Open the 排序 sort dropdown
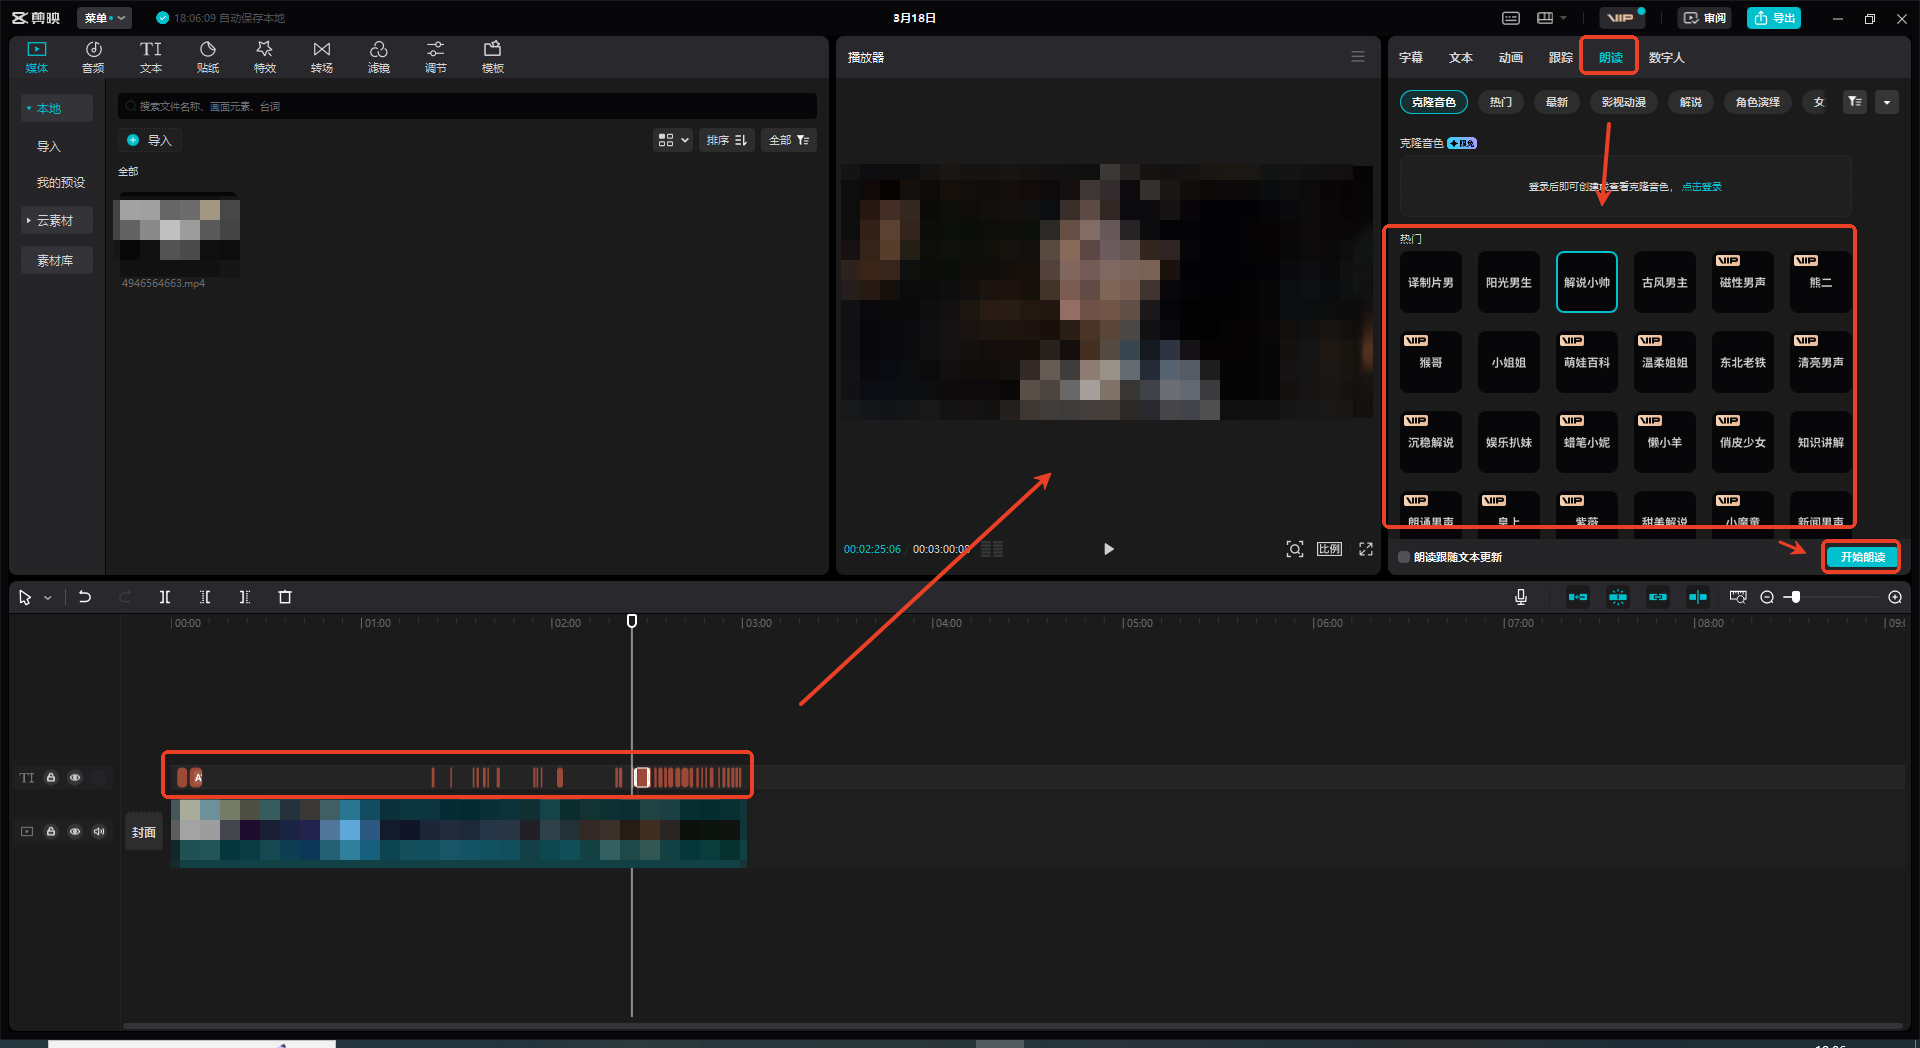Image resolution: width=1920 pixels, height=1048 pixels. click(x=727, y=140)
